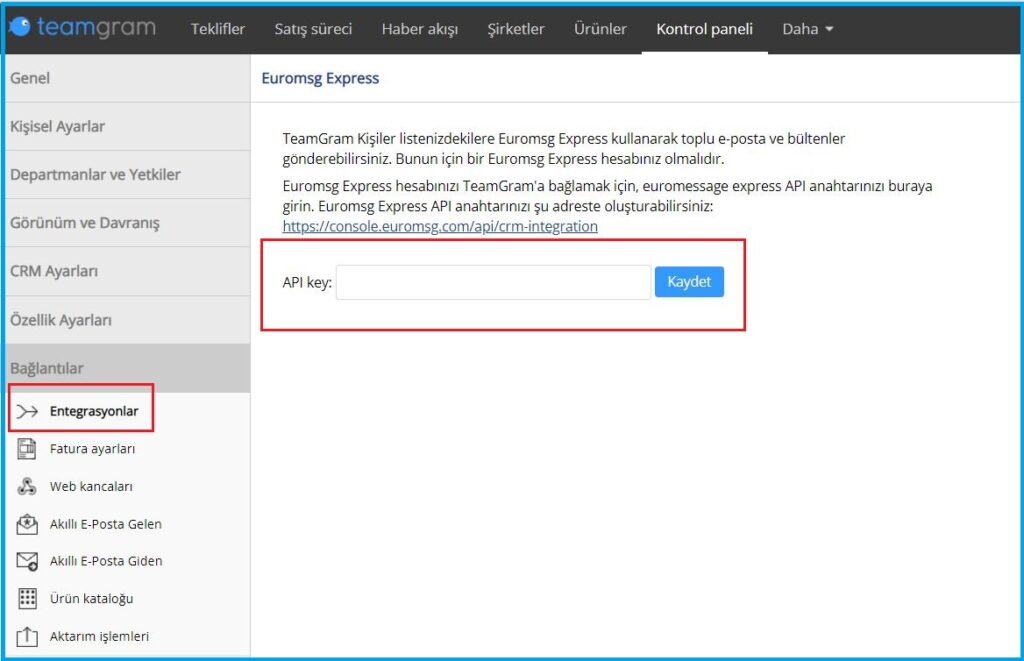Expand the Özellik Ayarları section
1024x661 pixels.
(127, 320)
